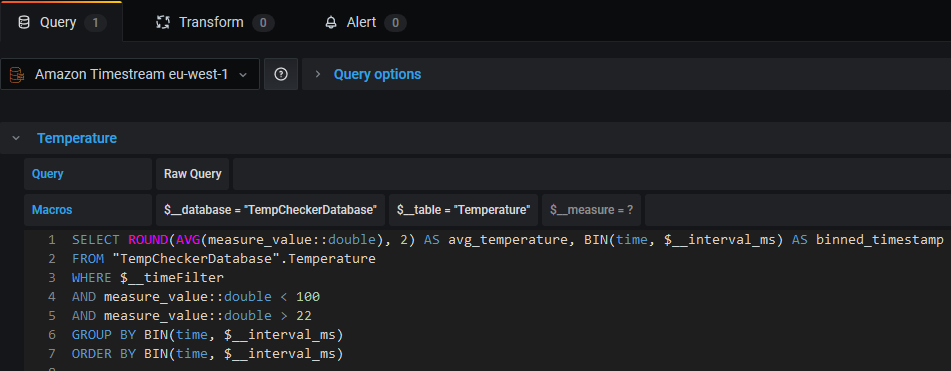Collapse the Temperature query row
The height and width of the screenshot is (371, 951).
click(x=15, y=138)
